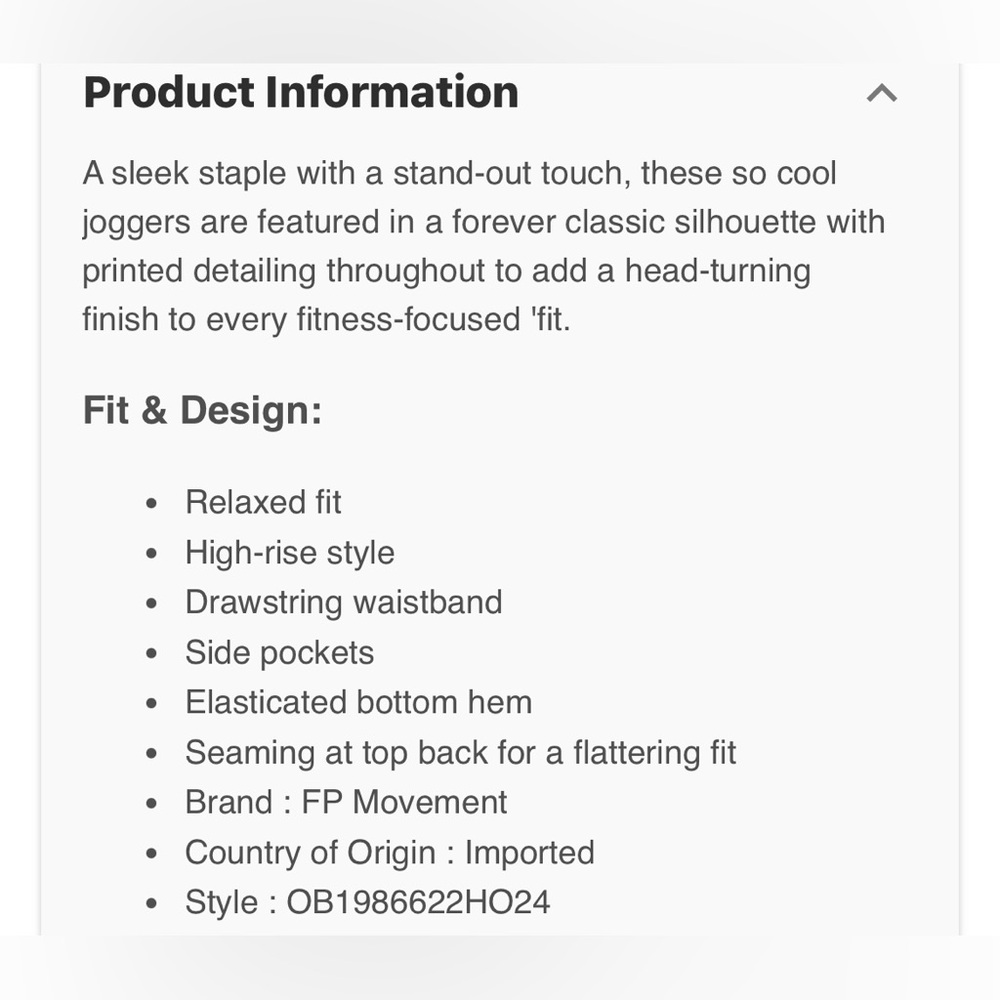Viewport: 1000px width, 1000px height.
Task: Click the Drawstring waistband bullet text
Action: pyautogui.click(x=344, y=602)
